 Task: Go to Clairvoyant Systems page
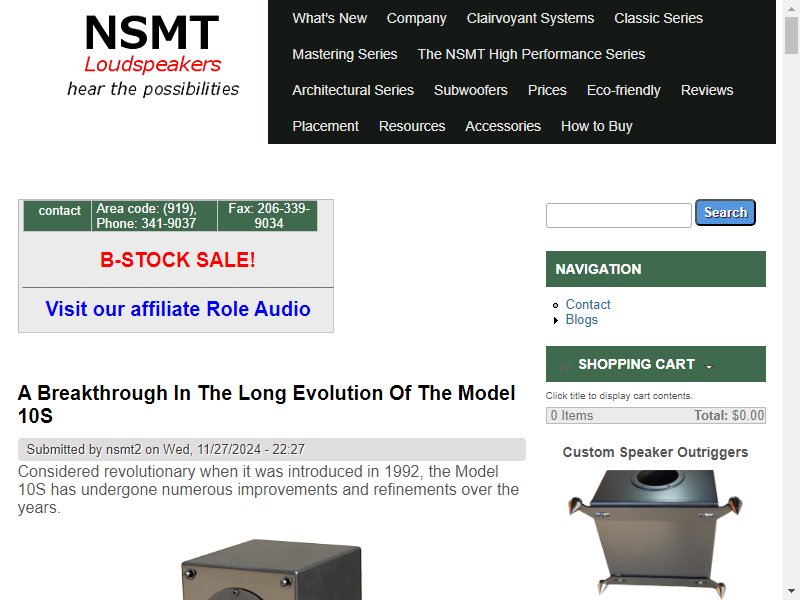(530, 18)
